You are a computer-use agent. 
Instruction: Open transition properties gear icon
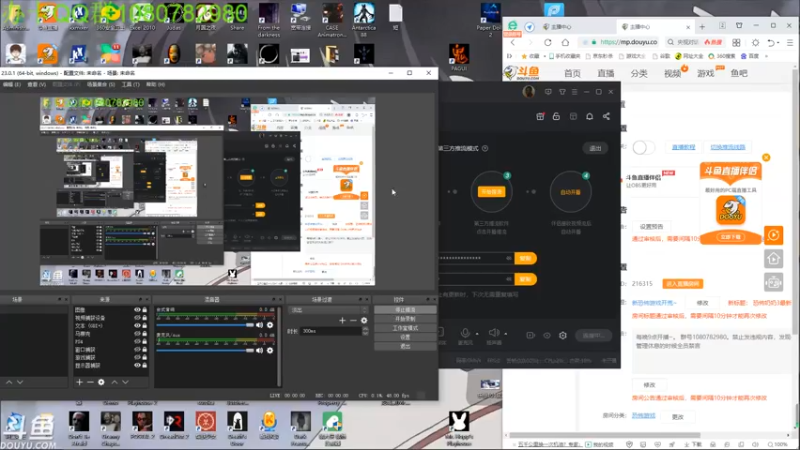[364, 320]
